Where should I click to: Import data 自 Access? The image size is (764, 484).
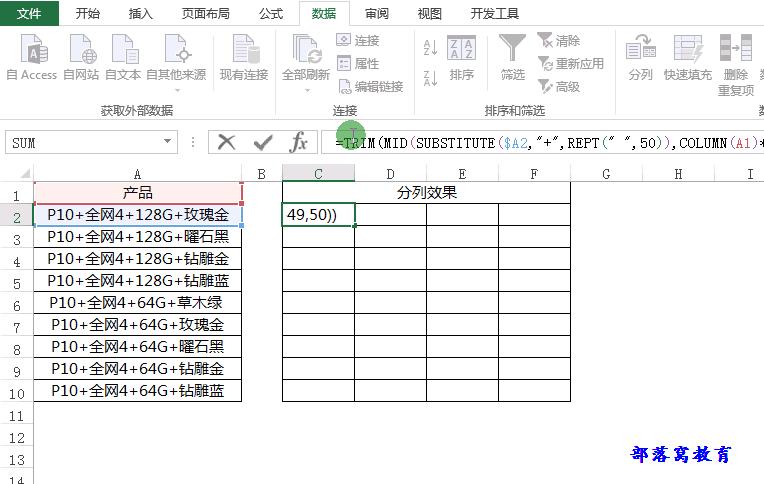[x=32, y=57]
